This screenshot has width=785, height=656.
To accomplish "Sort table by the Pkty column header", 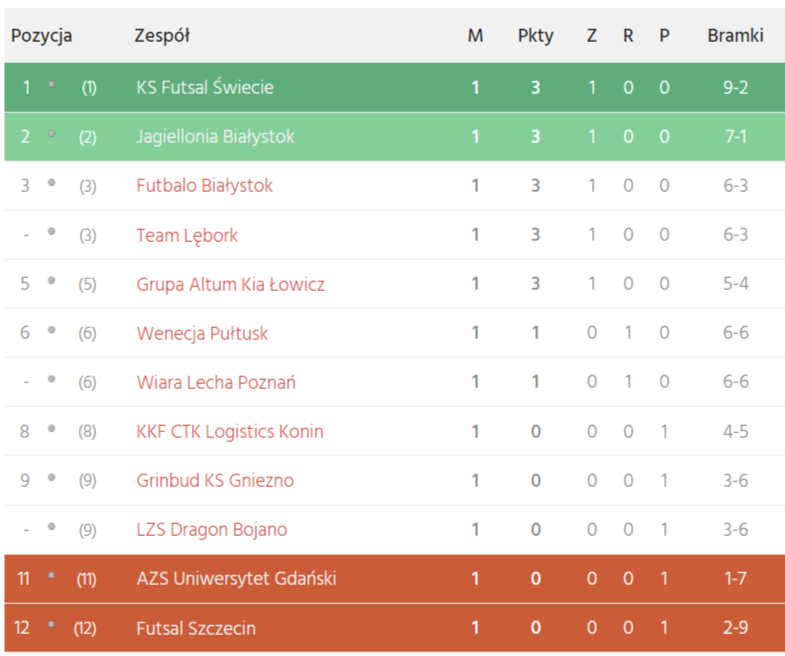I will [535, 36].
